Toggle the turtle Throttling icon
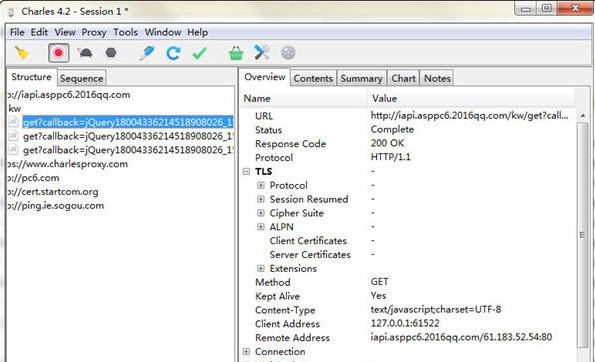595x362 pixels. coord(85,53)
